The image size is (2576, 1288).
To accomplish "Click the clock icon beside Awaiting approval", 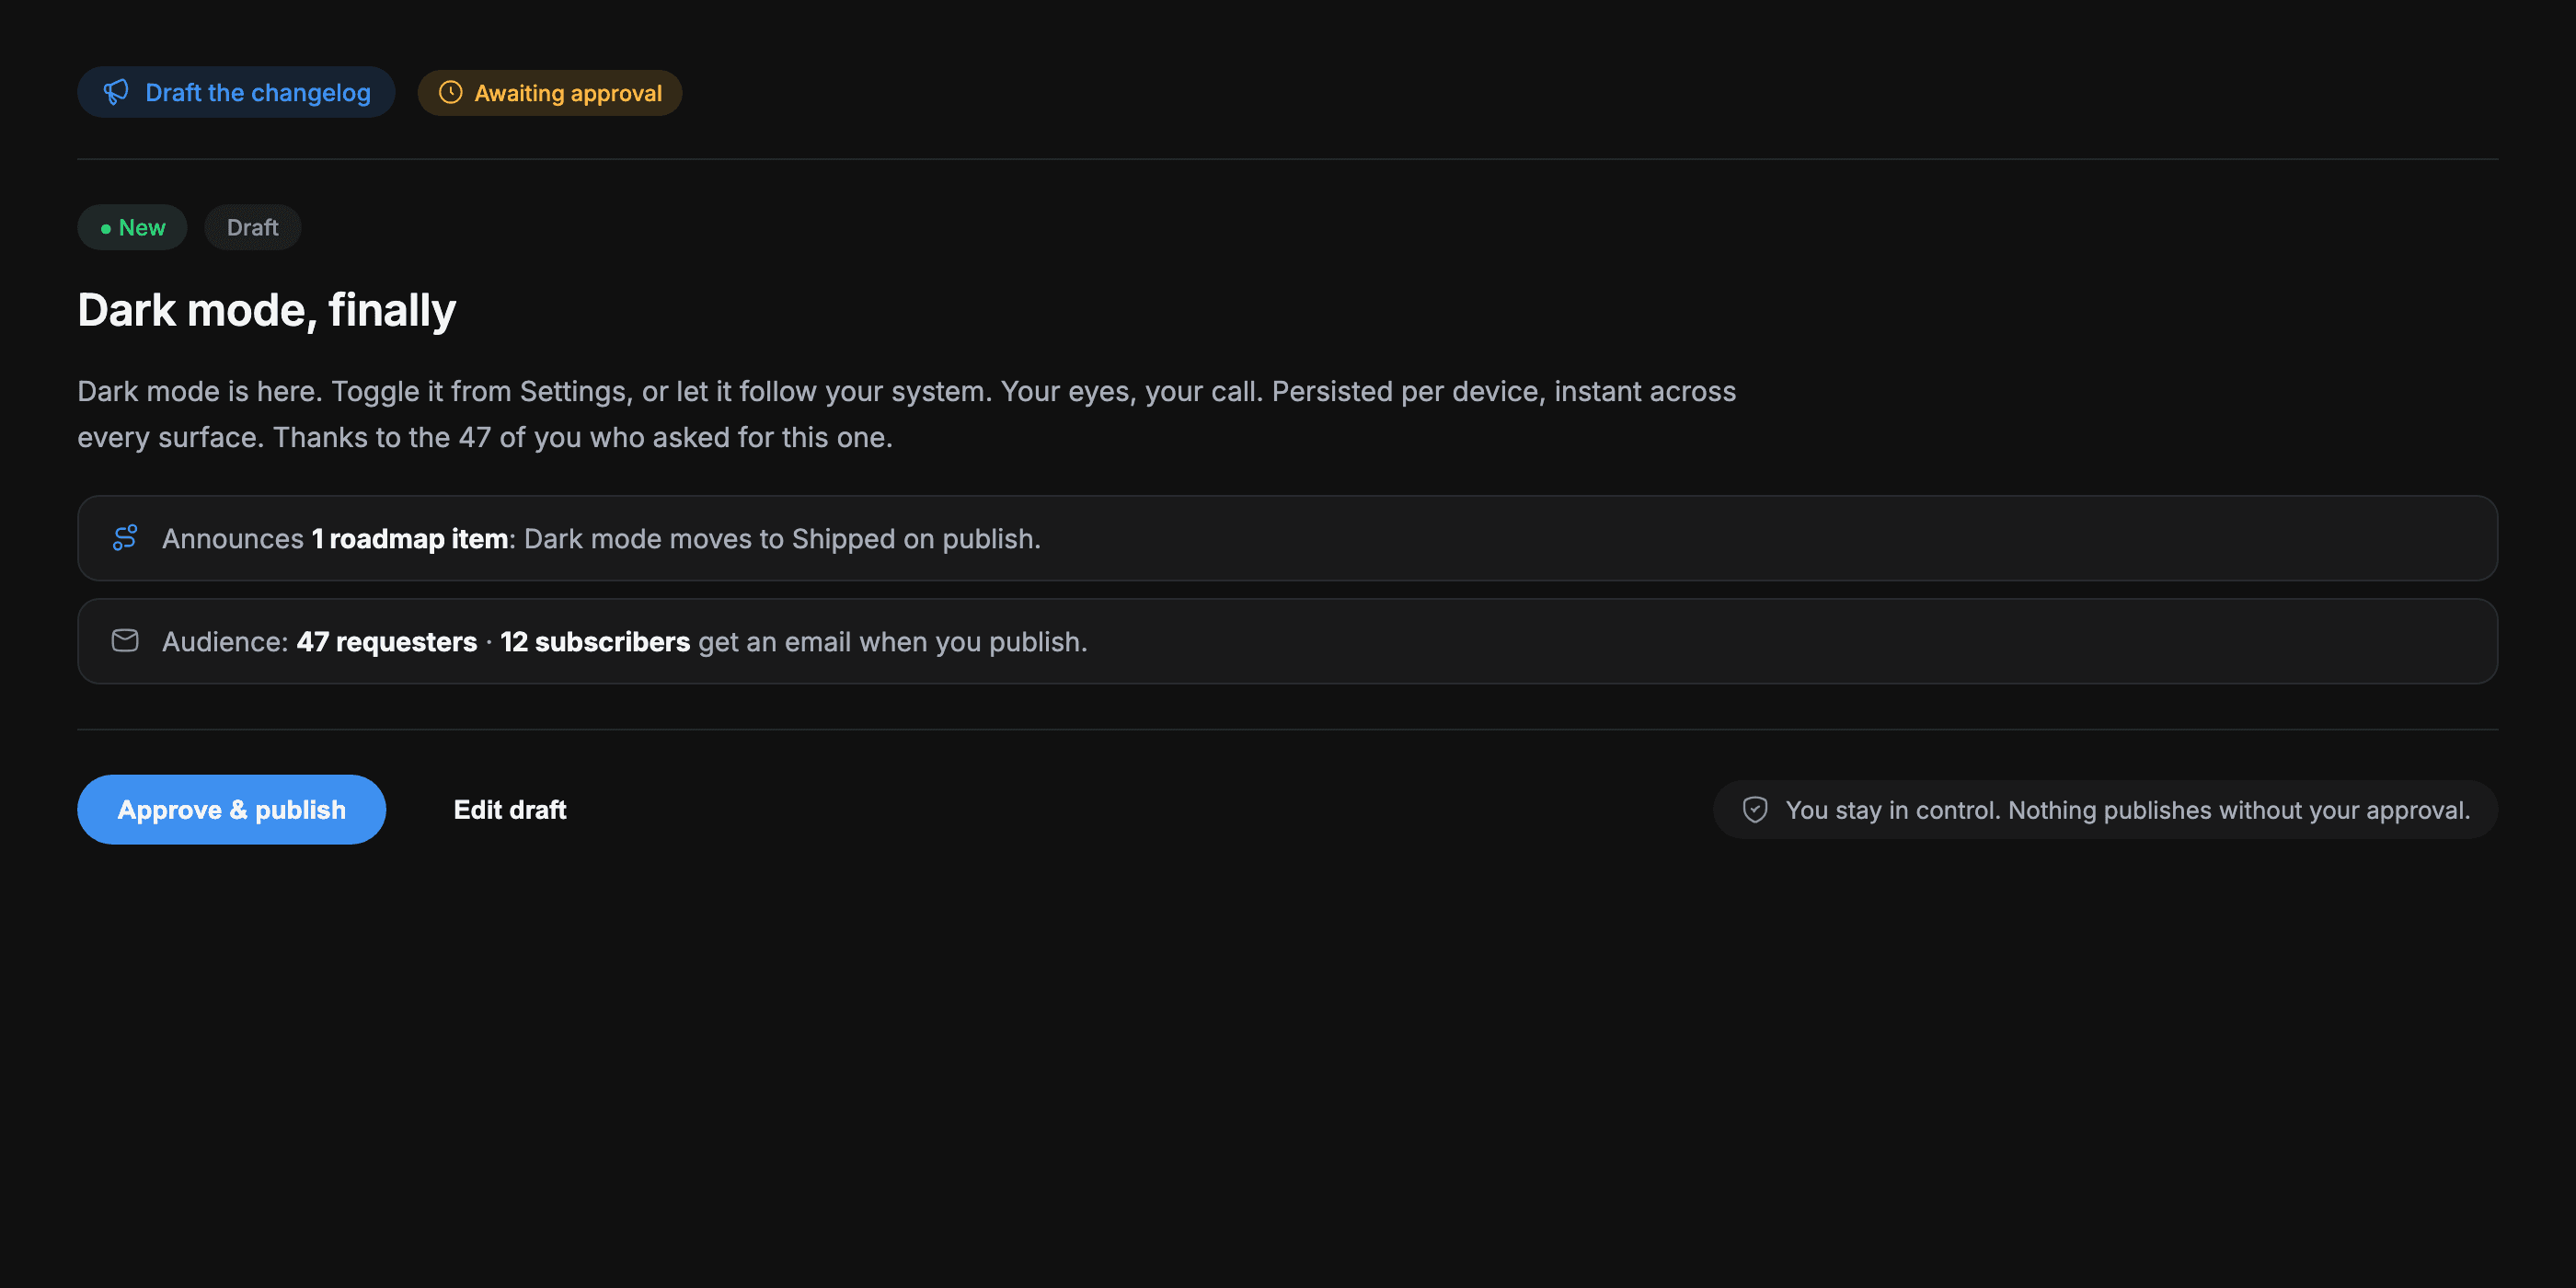I will click(x=451, y=92).
